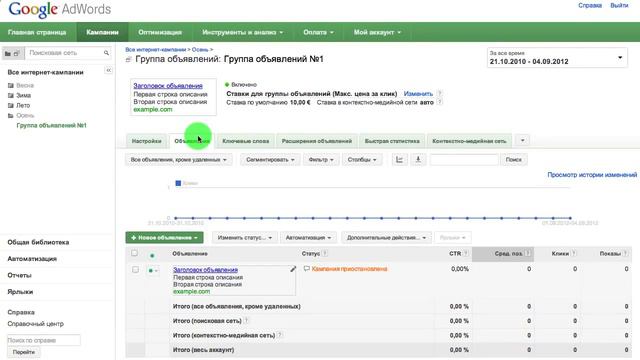Switch to Настройки tab
Viewport: 640px width, 360px height.
147,141
